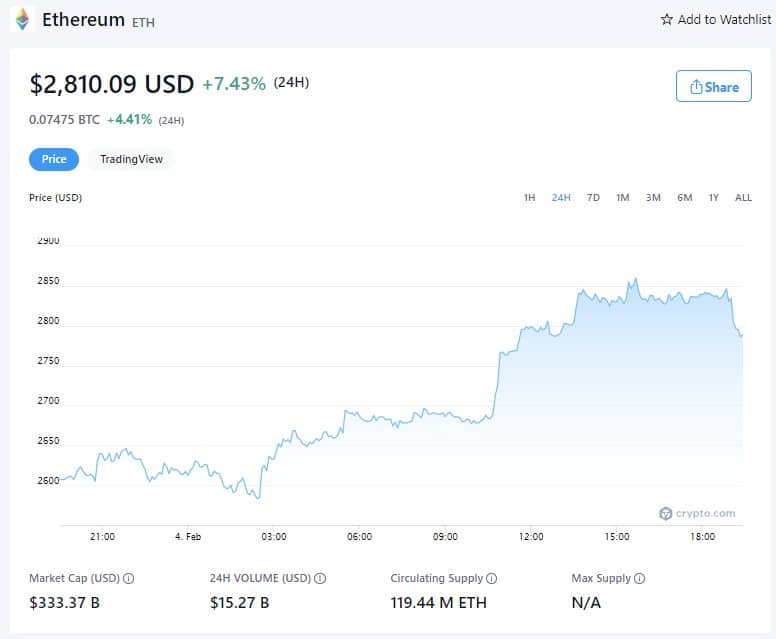Click the 2700 y-axis label
776x639 pixels.
click(x=48, y=400)
